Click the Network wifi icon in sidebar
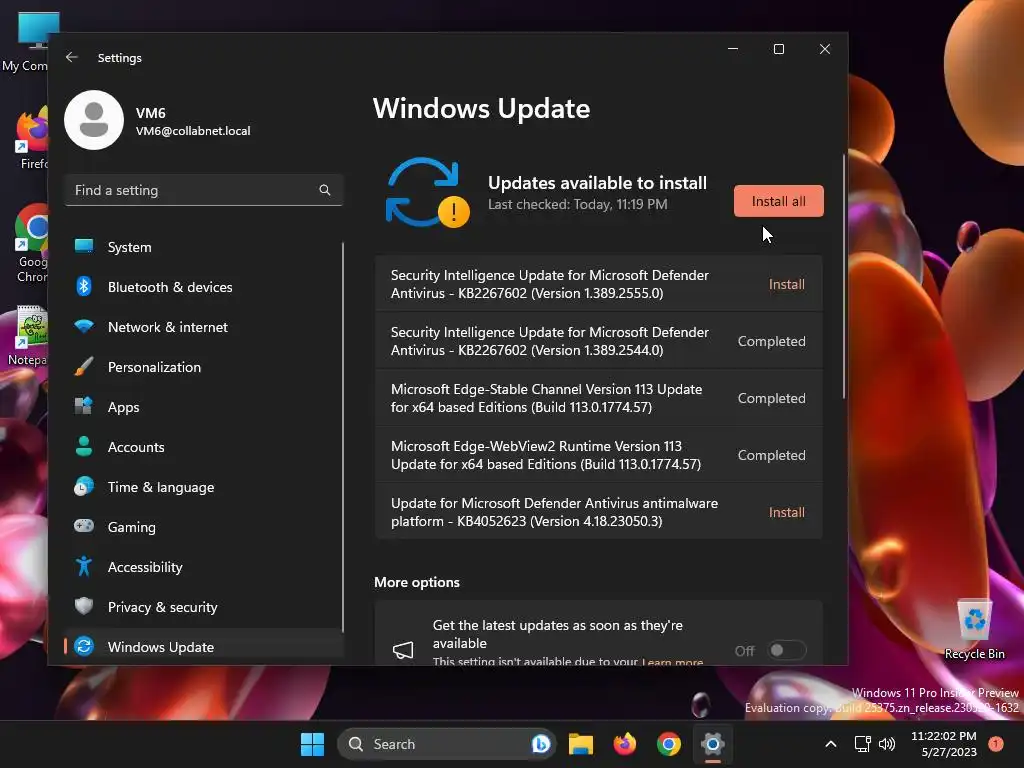This screenshot has height=768, width=1024. [x=84, y=326]
